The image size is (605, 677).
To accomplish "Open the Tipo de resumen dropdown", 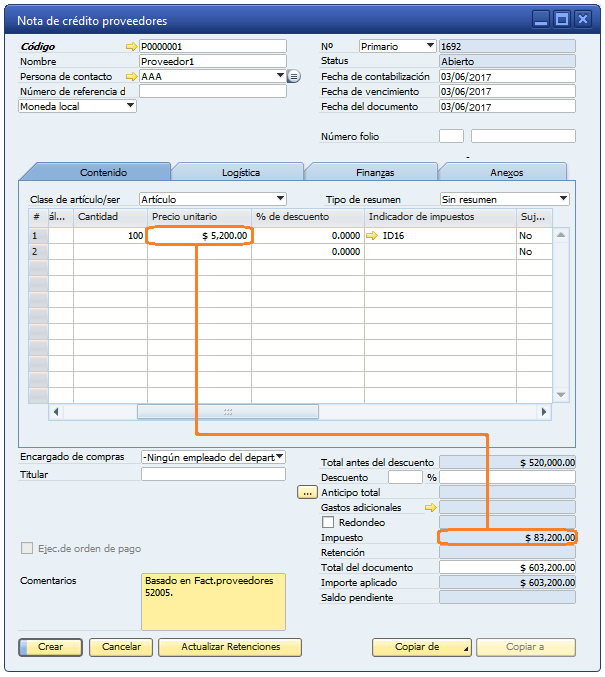I will coord(563,199).
